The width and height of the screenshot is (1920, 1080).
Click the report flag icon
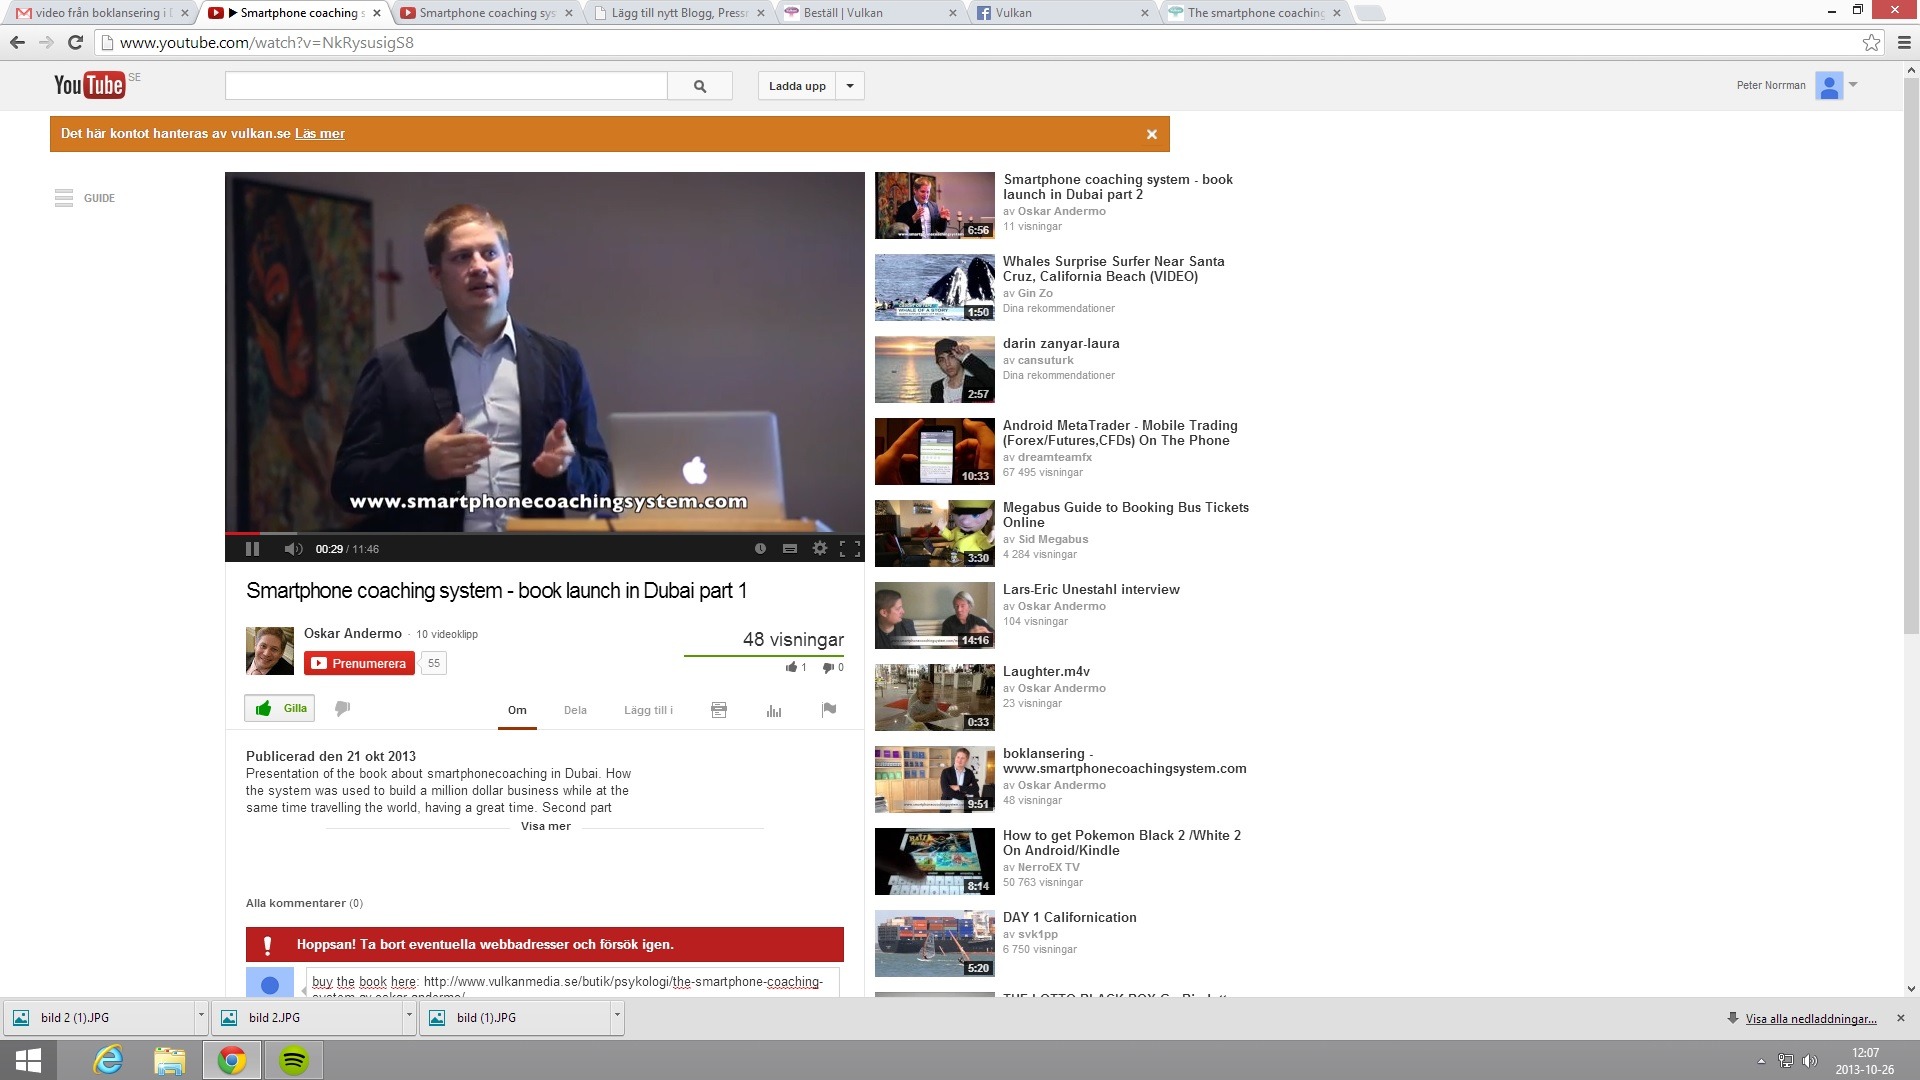pos(829,710)
